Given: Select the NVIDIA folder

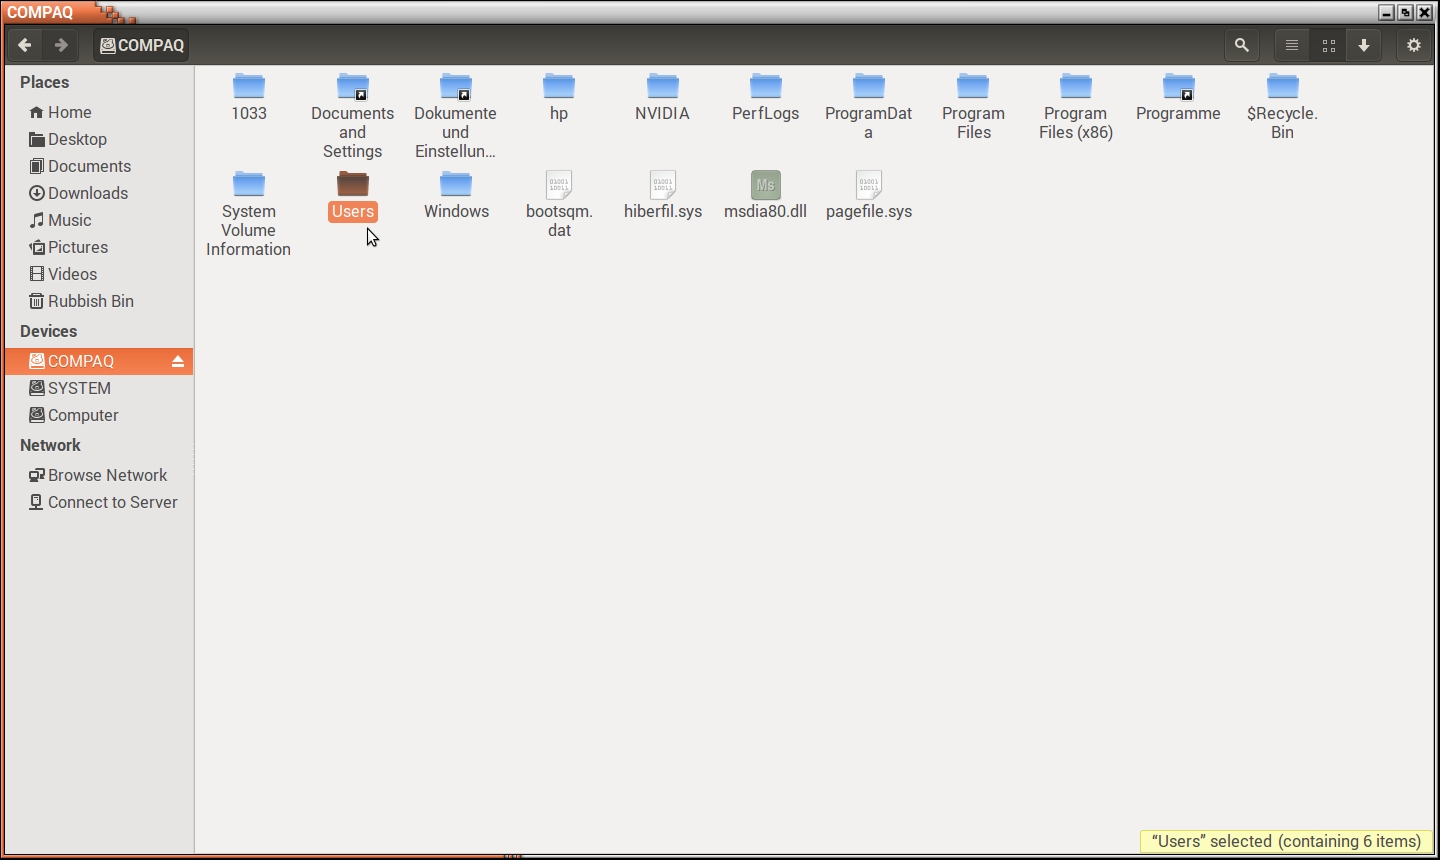Looking at the screenshot, I should pos(662,87).
